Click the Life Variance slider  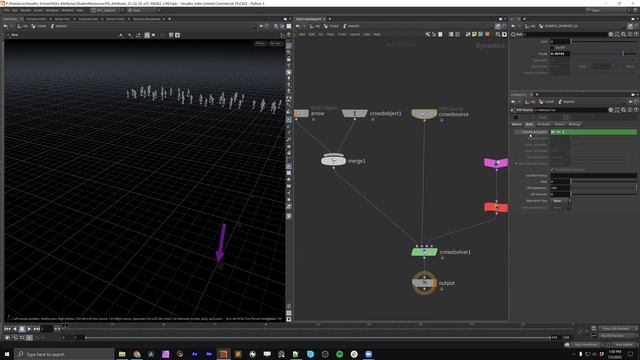click(x=604, y=194)
